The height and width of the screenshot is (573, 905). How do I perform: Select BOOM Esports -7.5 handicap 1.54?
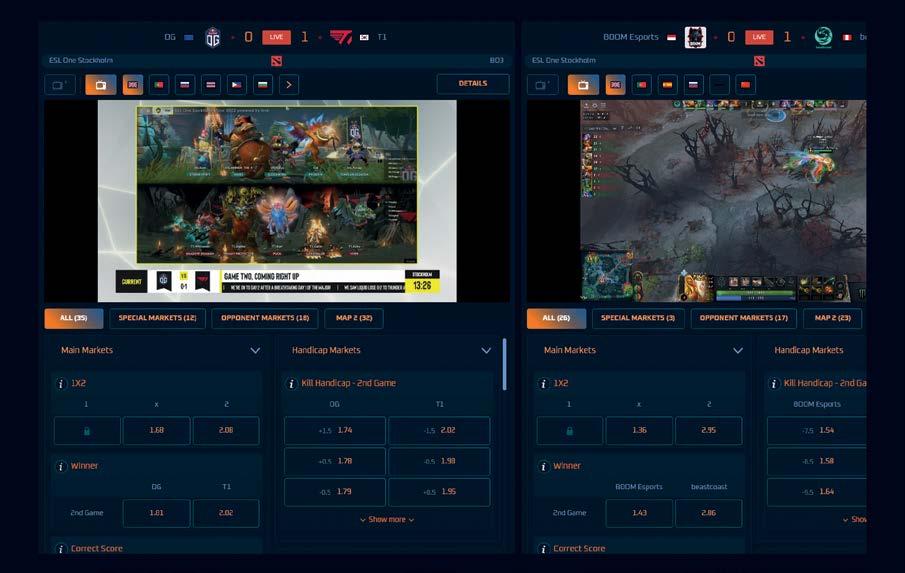coord(817,430)
